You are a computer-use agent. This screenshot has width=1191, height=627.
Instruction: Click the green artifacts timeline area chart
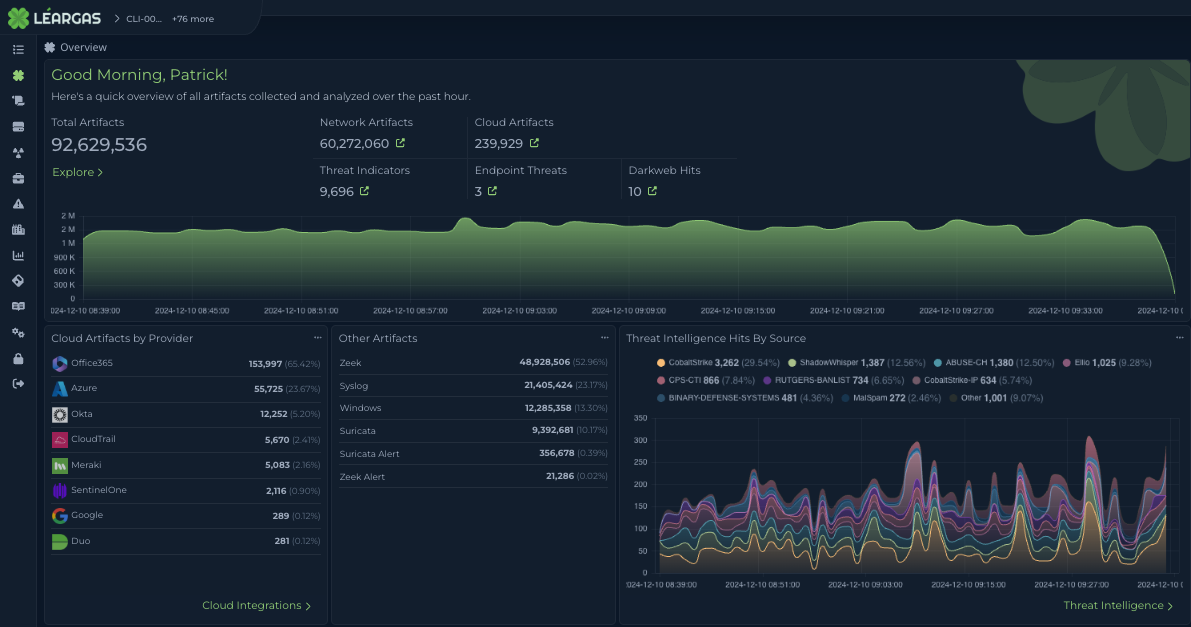[x=629, y=258]
